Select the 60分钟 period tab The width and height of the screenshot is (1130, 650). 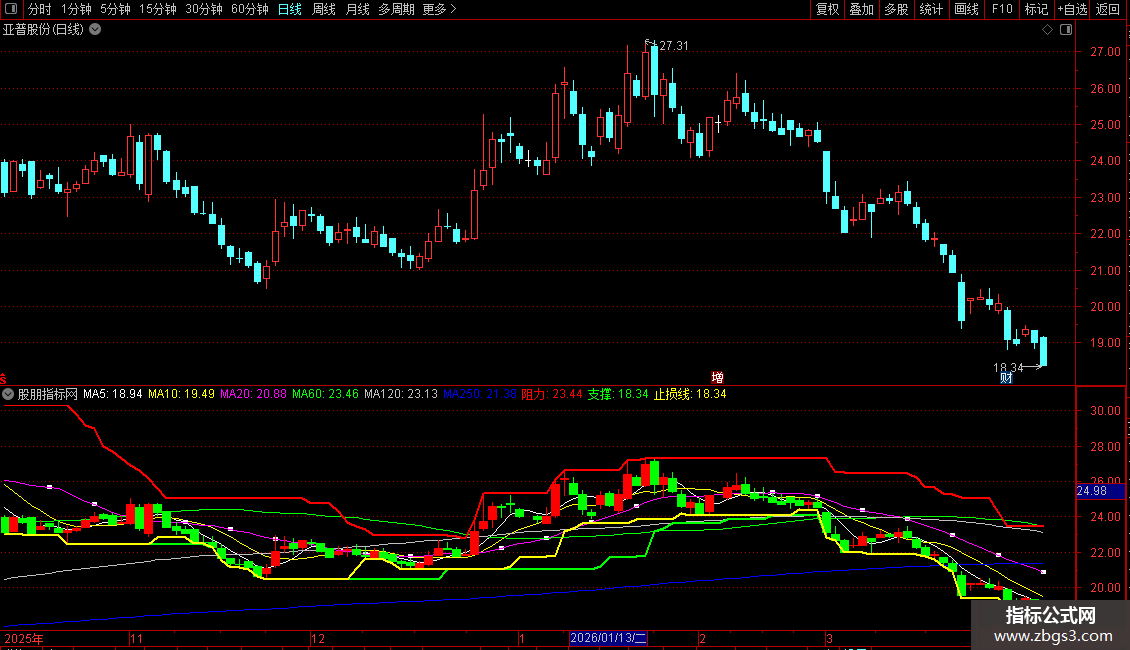coord(250,9)
